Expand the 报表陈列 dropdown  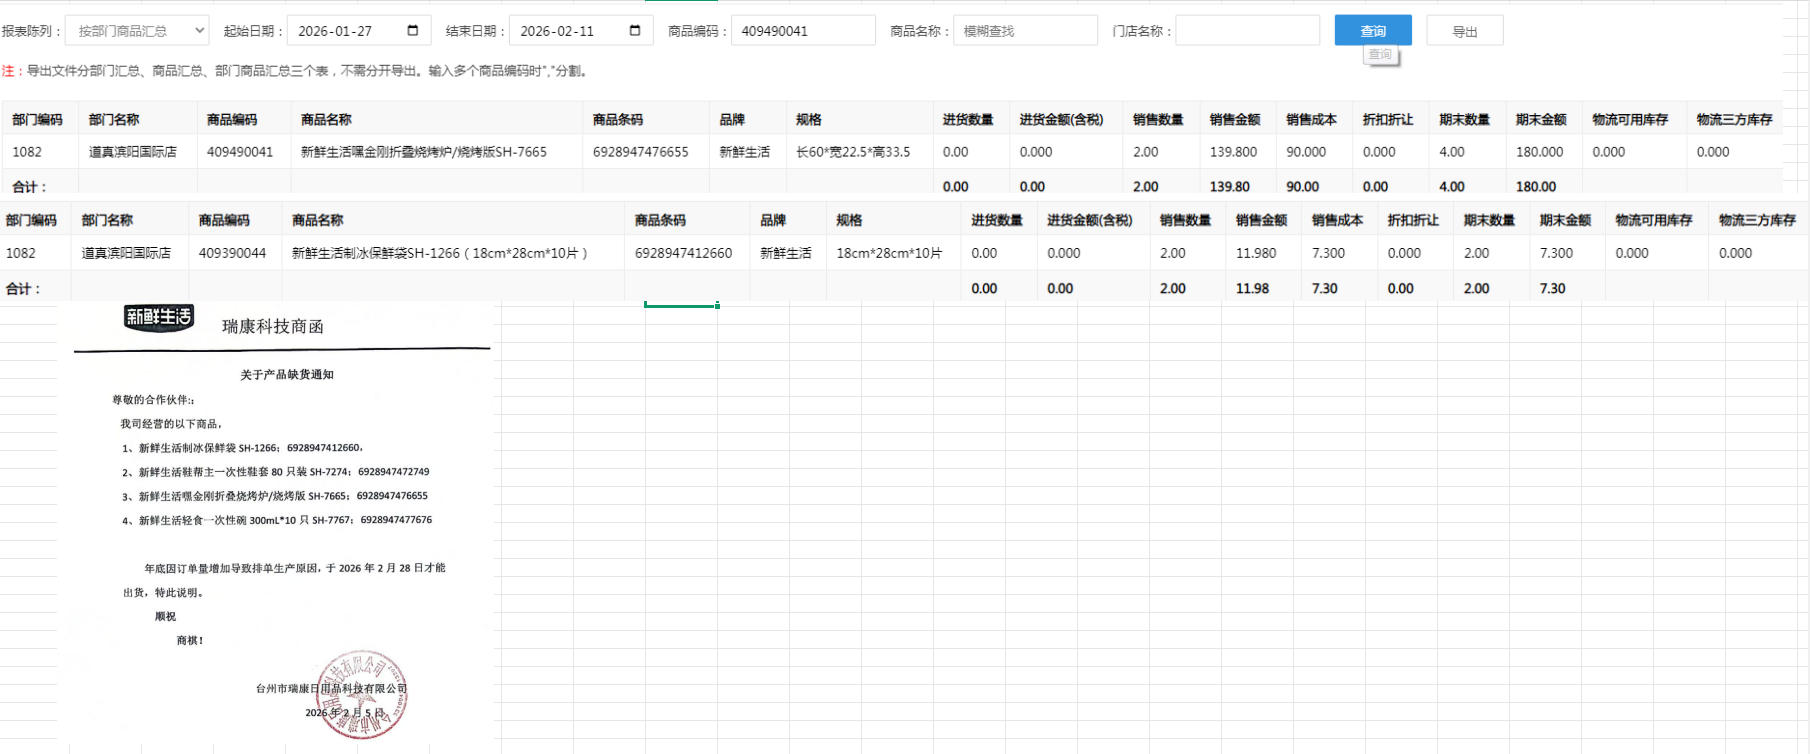click(137, 31)
